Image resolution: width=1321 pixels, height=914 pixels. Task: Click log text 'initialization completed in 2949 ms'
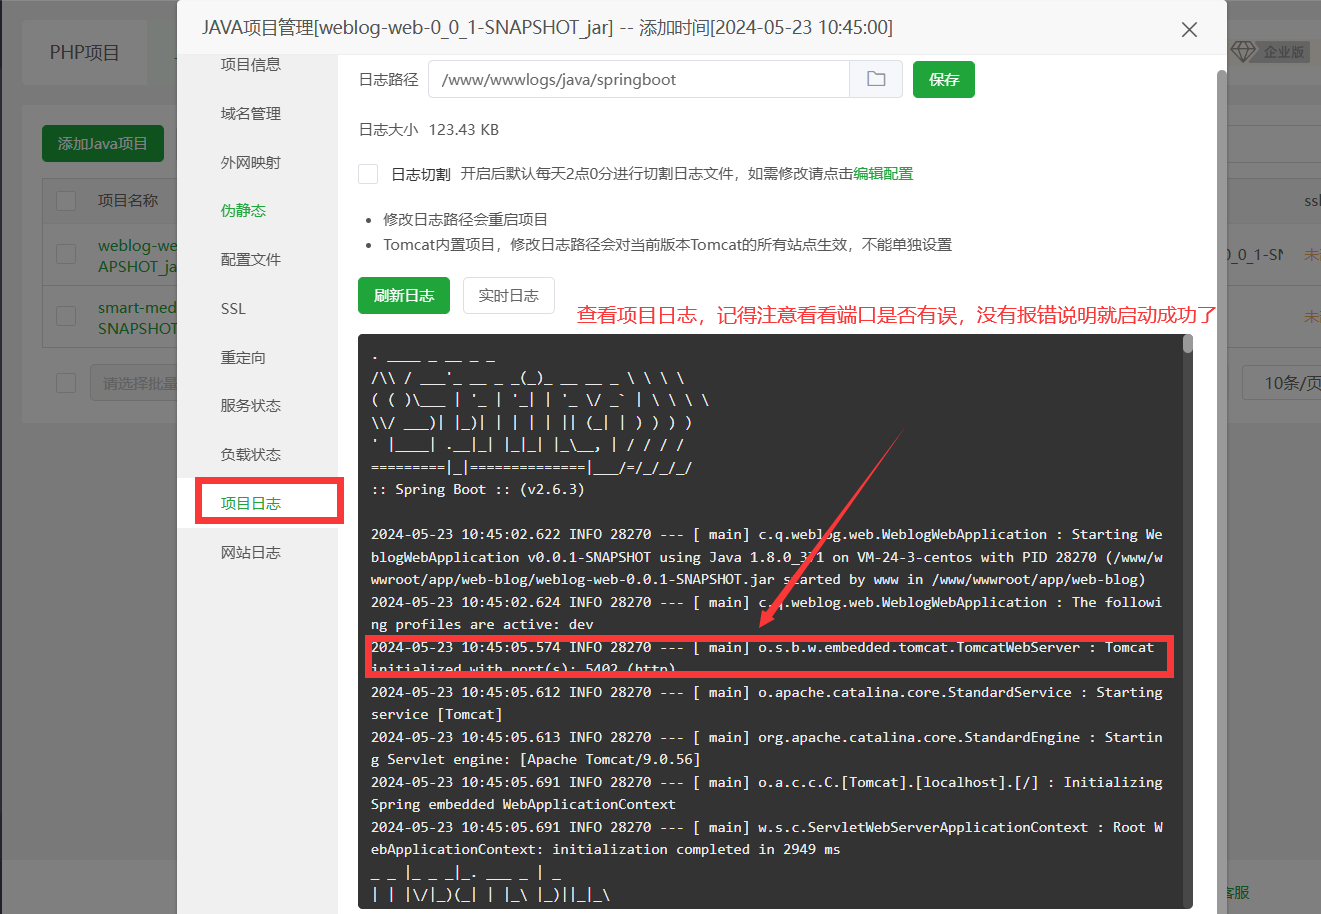[x=696, y=849]
